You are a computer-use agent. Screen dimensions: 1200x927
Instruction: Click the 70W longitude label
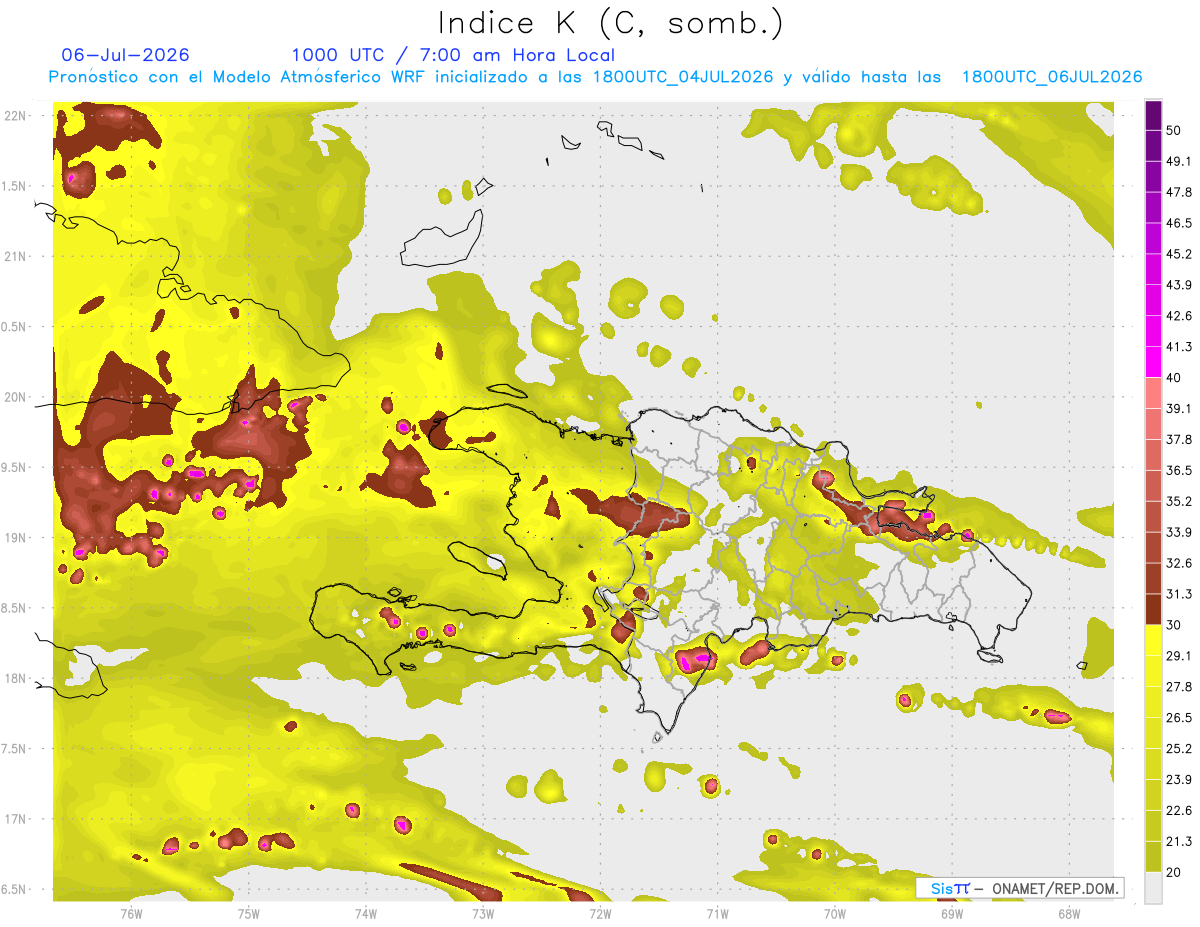click(834, 912)
